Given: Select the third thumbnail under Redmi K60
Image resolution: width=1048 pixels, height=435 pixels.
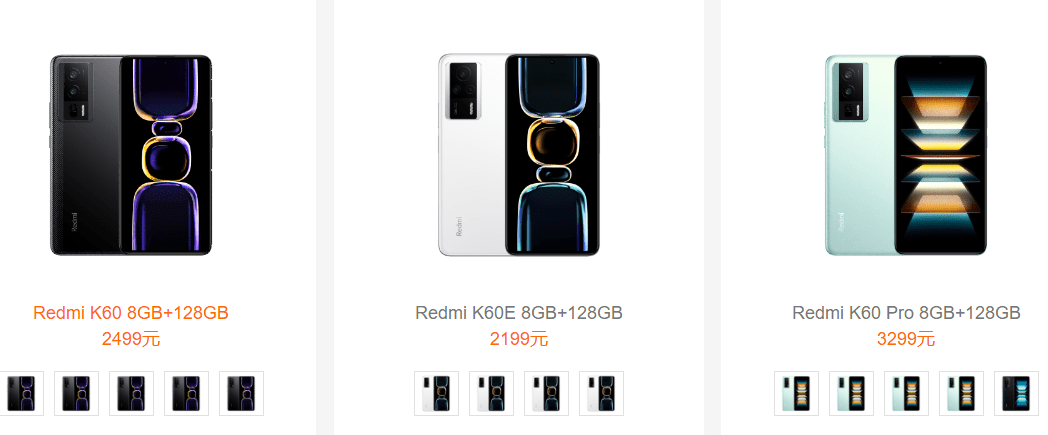Looking at the screenshot, I should [x=131, y=393].
